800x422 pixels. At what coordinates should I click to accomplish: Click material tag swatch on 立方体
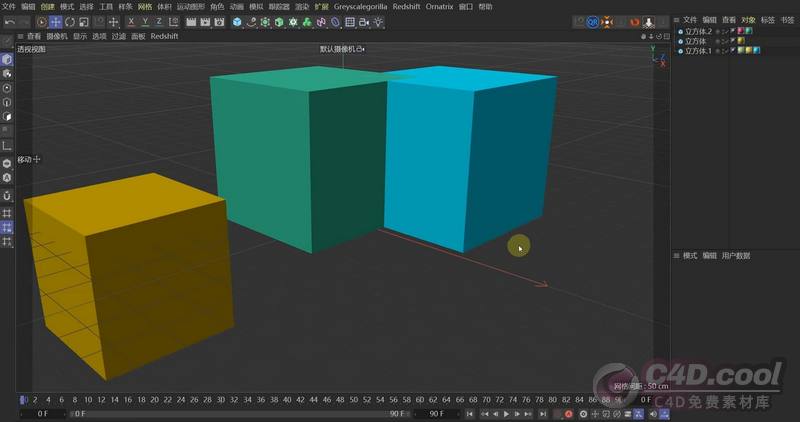[x=740, y=41]
